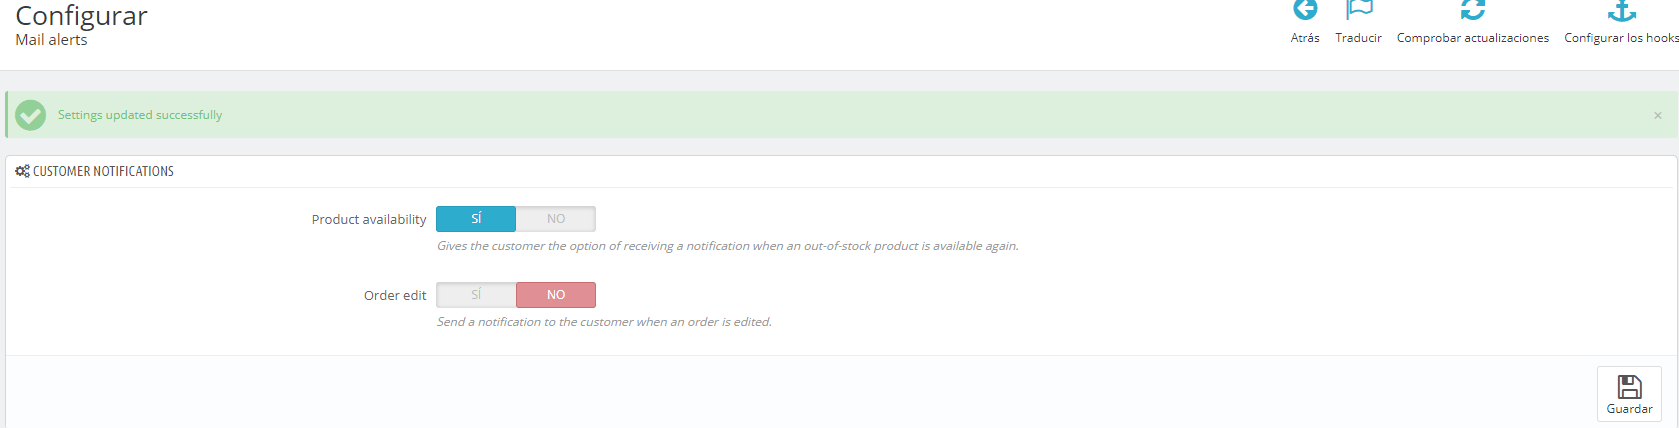Click the Customer Notifications panel heading

(x=103, y=171)
